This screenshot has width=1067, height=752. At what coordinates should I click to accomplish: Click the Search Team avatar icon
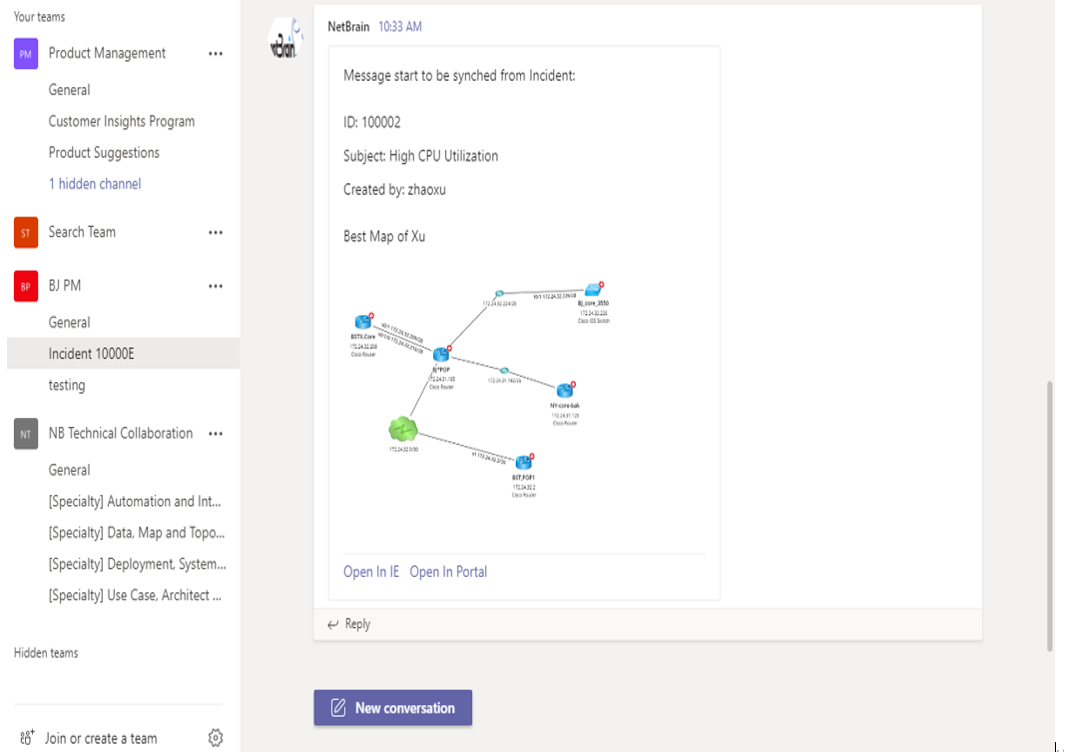click(x=26, y=233)
